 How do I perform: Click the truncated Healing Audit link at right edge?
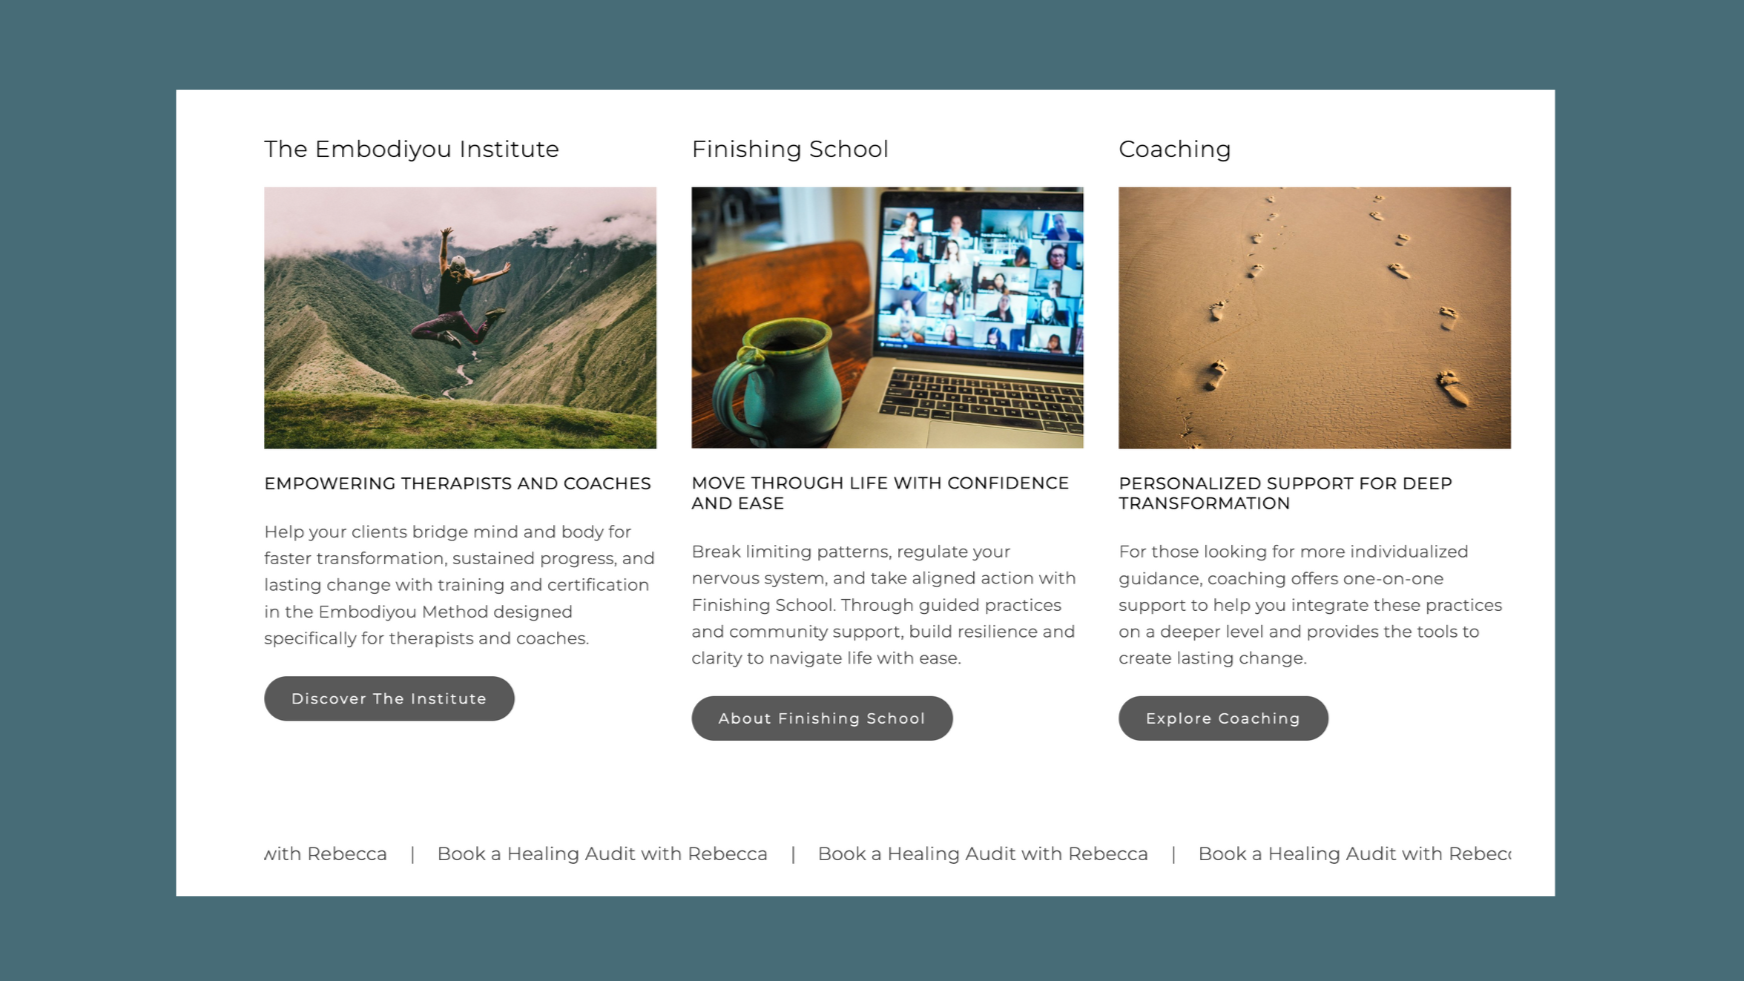tap(1354, 853)
